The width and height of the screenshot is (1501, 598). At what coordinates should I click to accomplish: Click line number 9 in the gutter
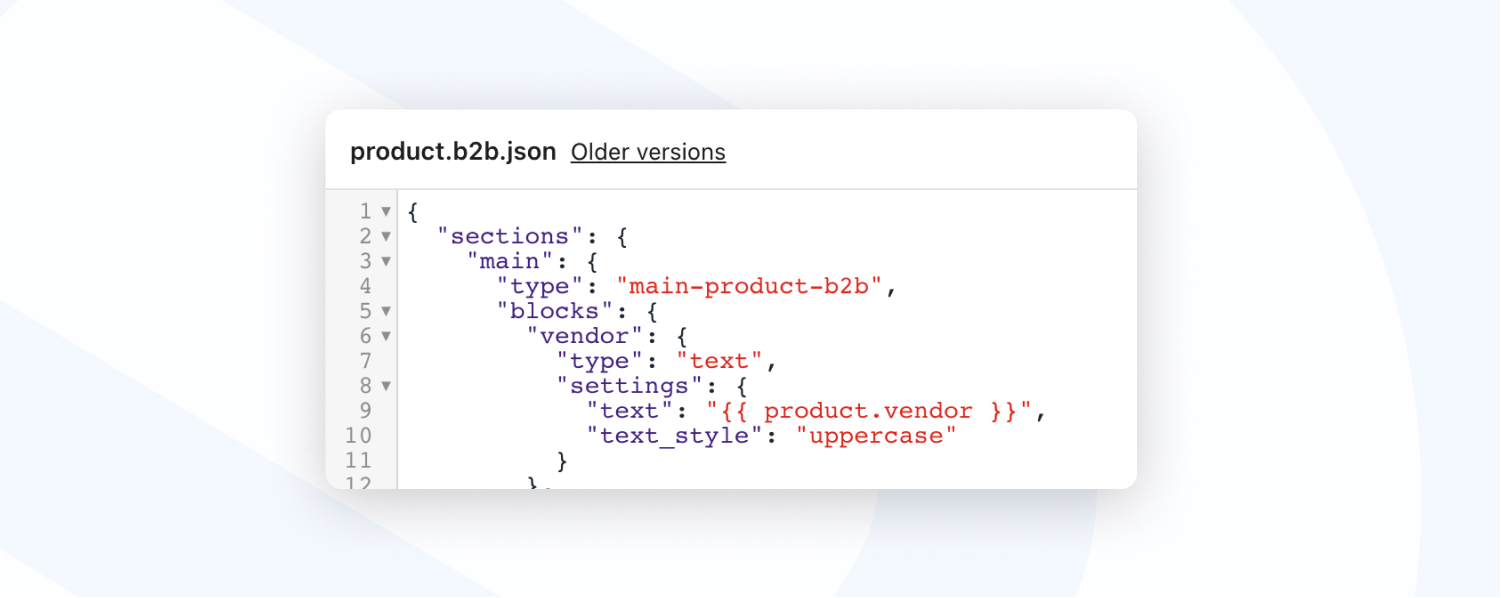click(x=365, y=411)
